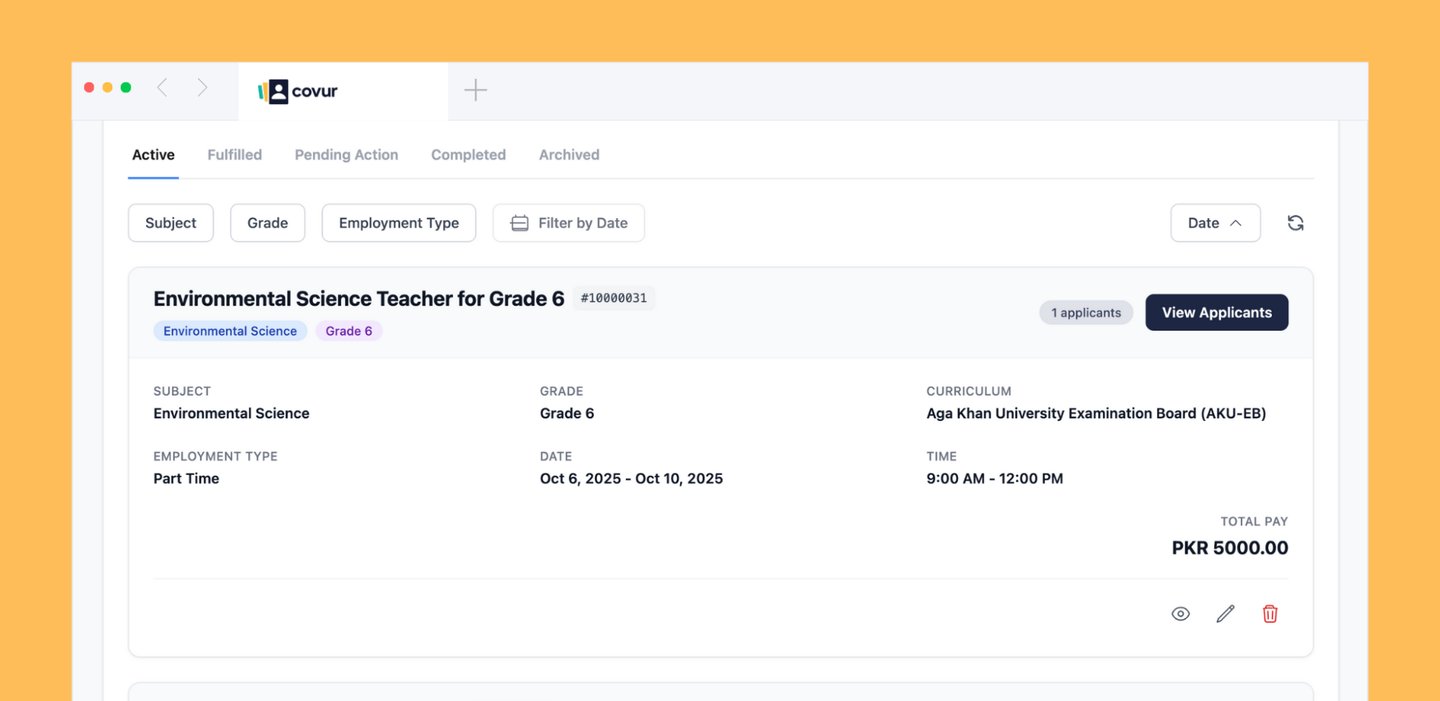Click the red close window button
The image size is (1440, 701).
(89, 88)
